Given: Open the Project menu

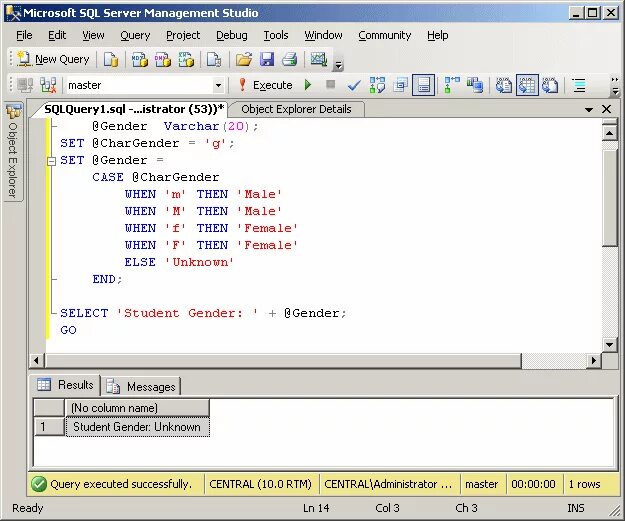Looking at the screenshot, I should 183,35.
